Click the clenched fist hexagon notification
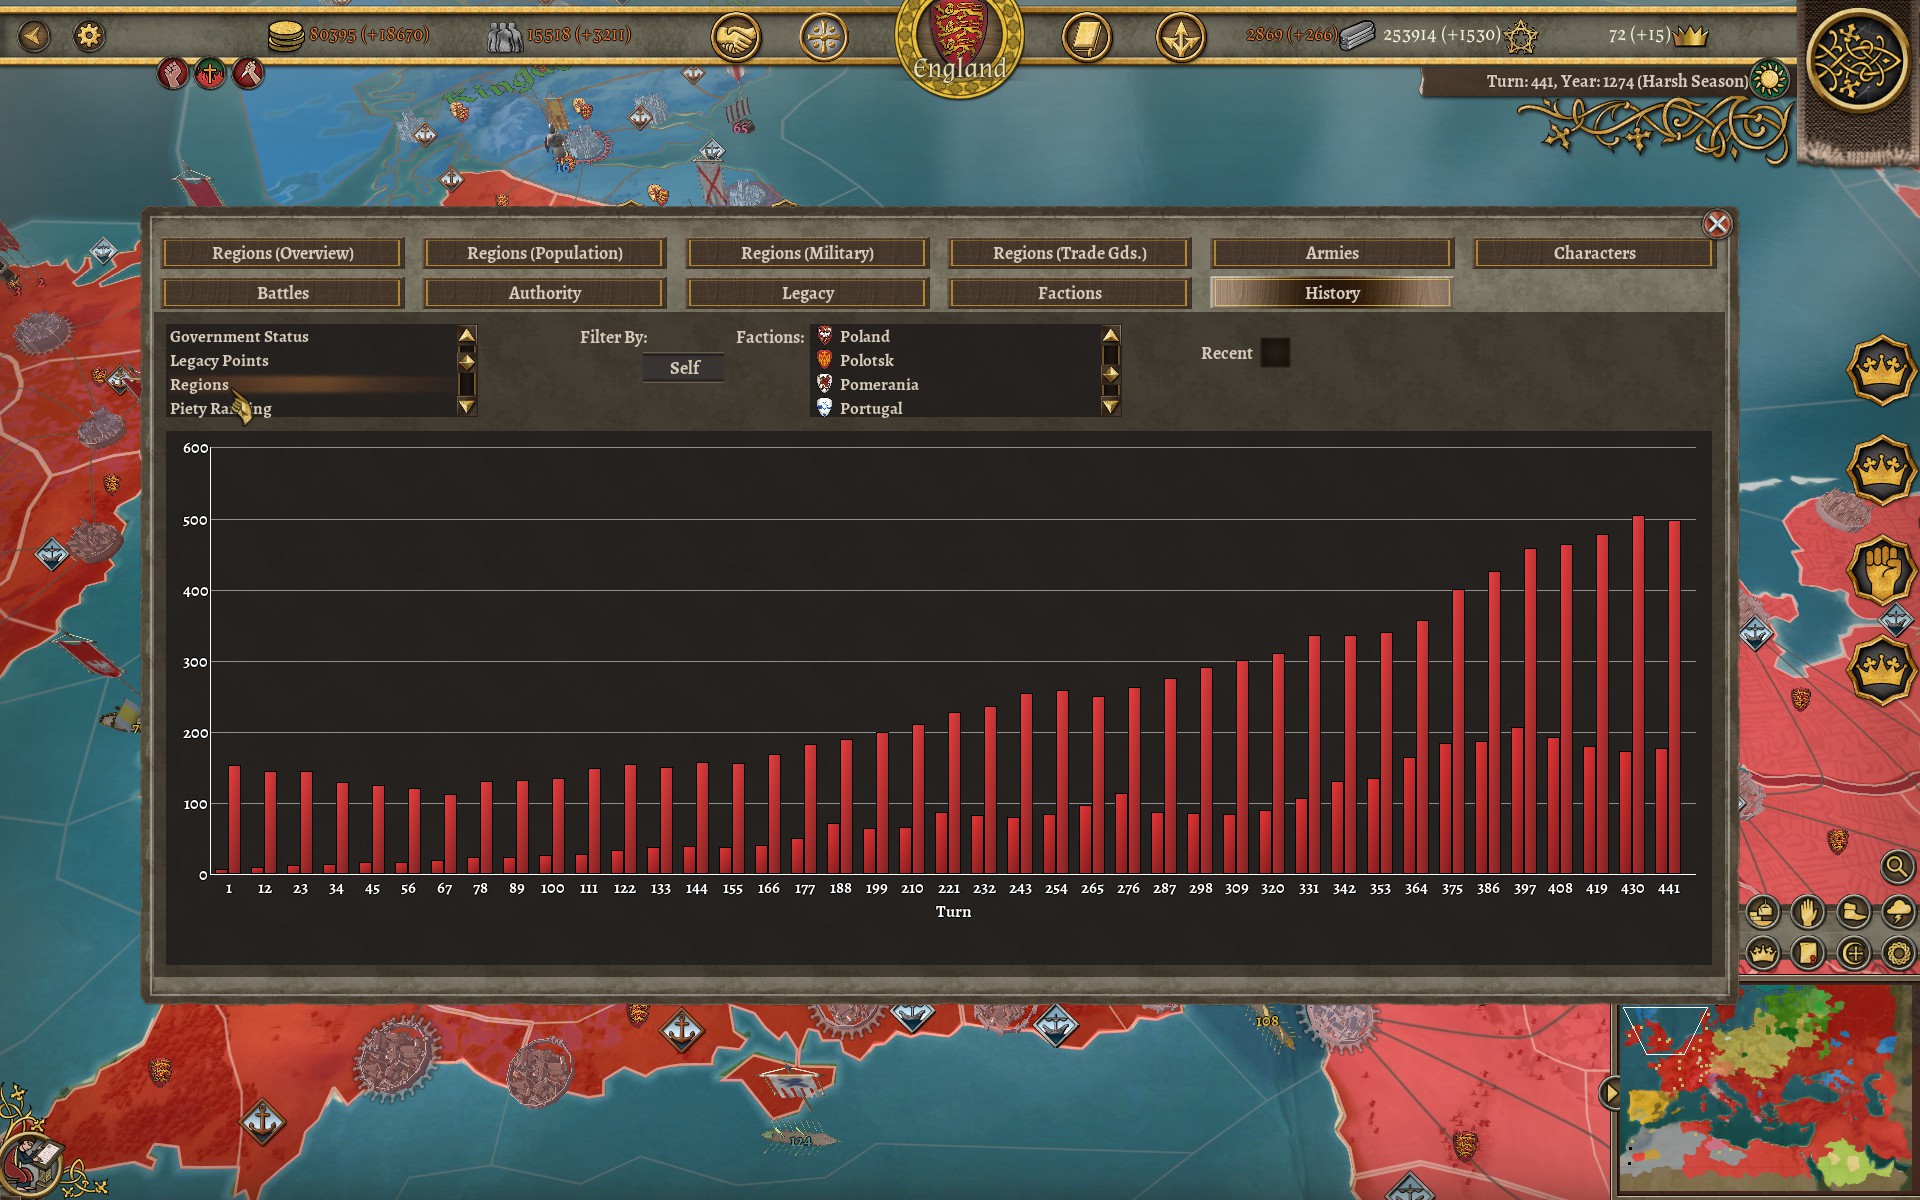This screenshot has height=1200, width=1920. 1880,570
